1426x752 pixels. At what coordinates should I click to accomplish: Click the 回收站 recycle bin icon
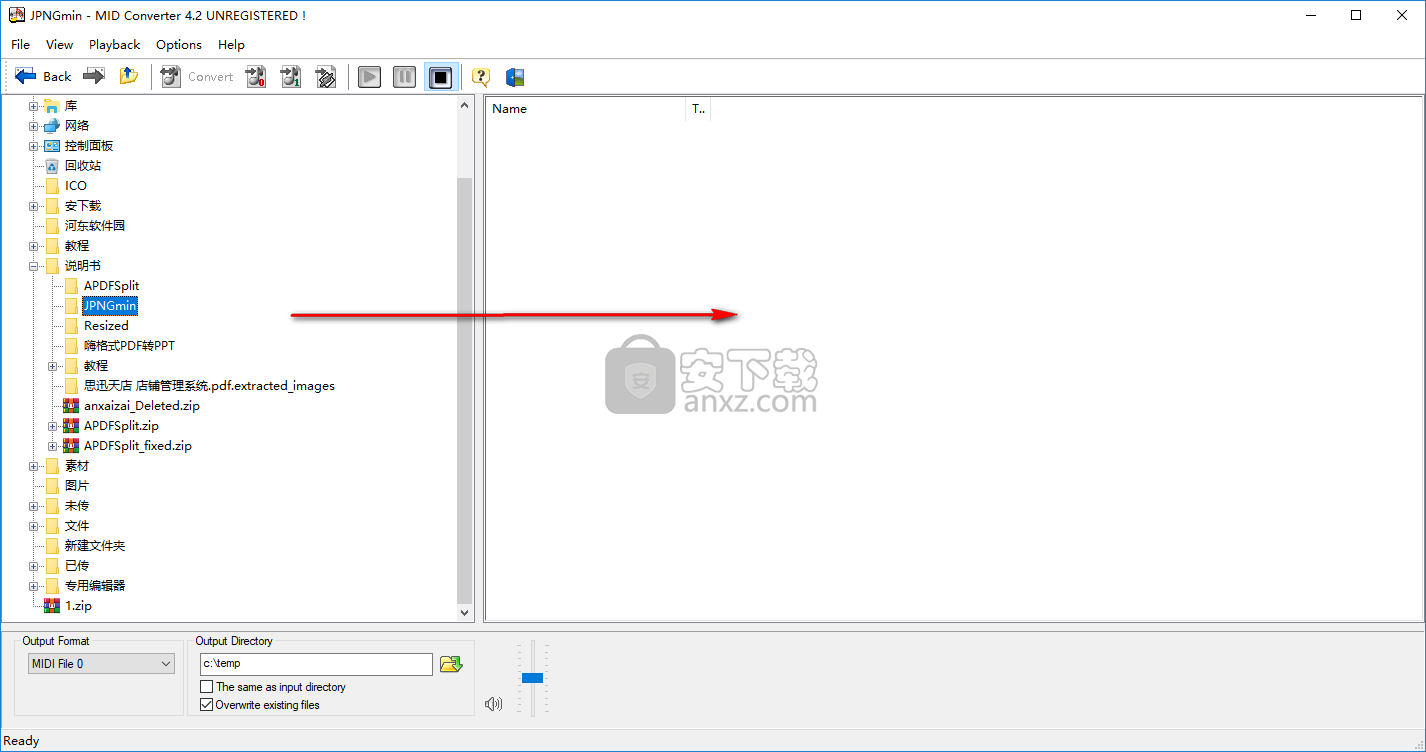click(x=52, y=166)
